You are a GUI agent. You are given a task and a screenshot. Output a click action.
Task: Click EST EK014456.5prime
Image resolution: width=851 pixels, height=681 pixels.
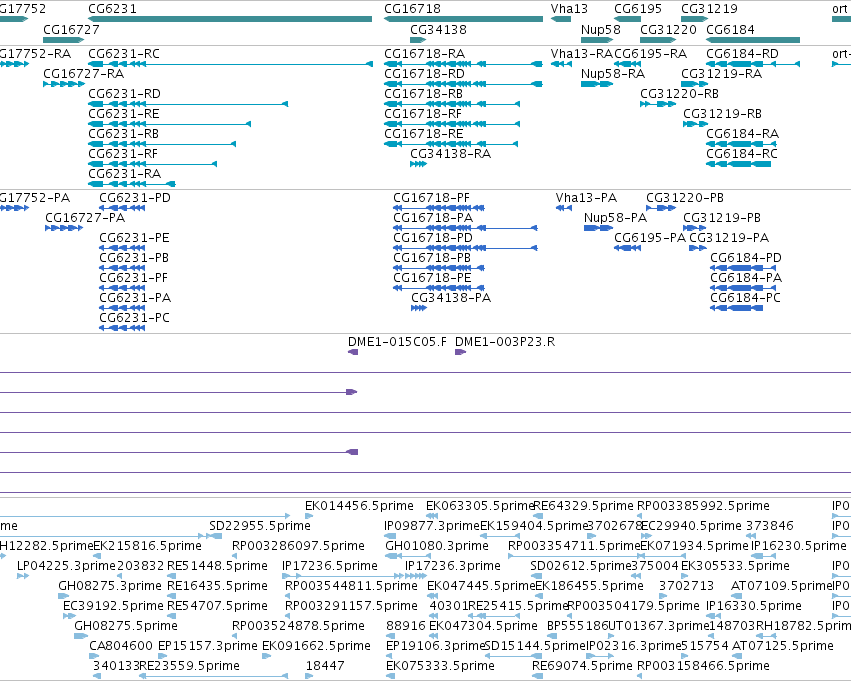point(309,516)
